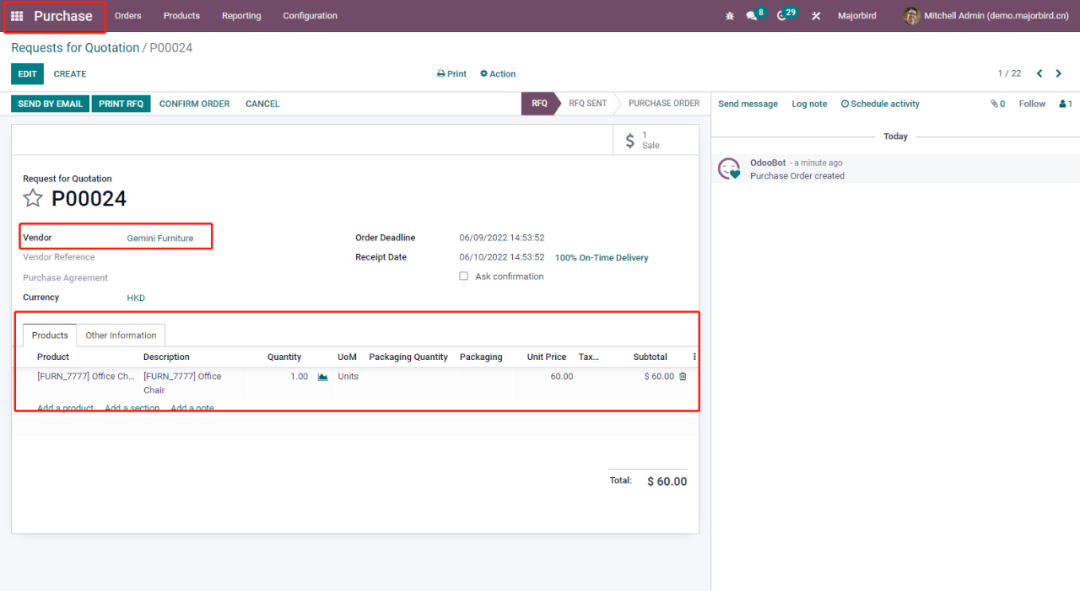This screenshot has height=591, width=1080.
Task: Open the Sale stat button
Action: [642, 140]
